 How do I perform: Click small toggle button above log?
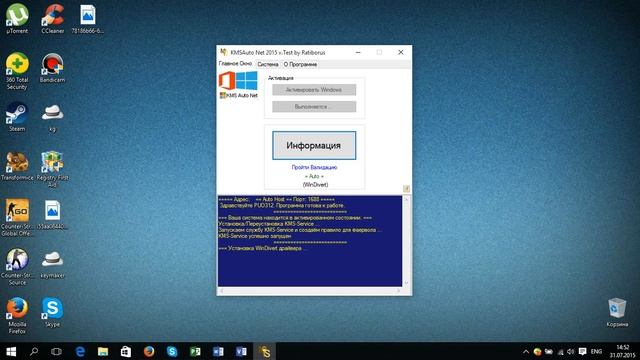click(406, 189)
